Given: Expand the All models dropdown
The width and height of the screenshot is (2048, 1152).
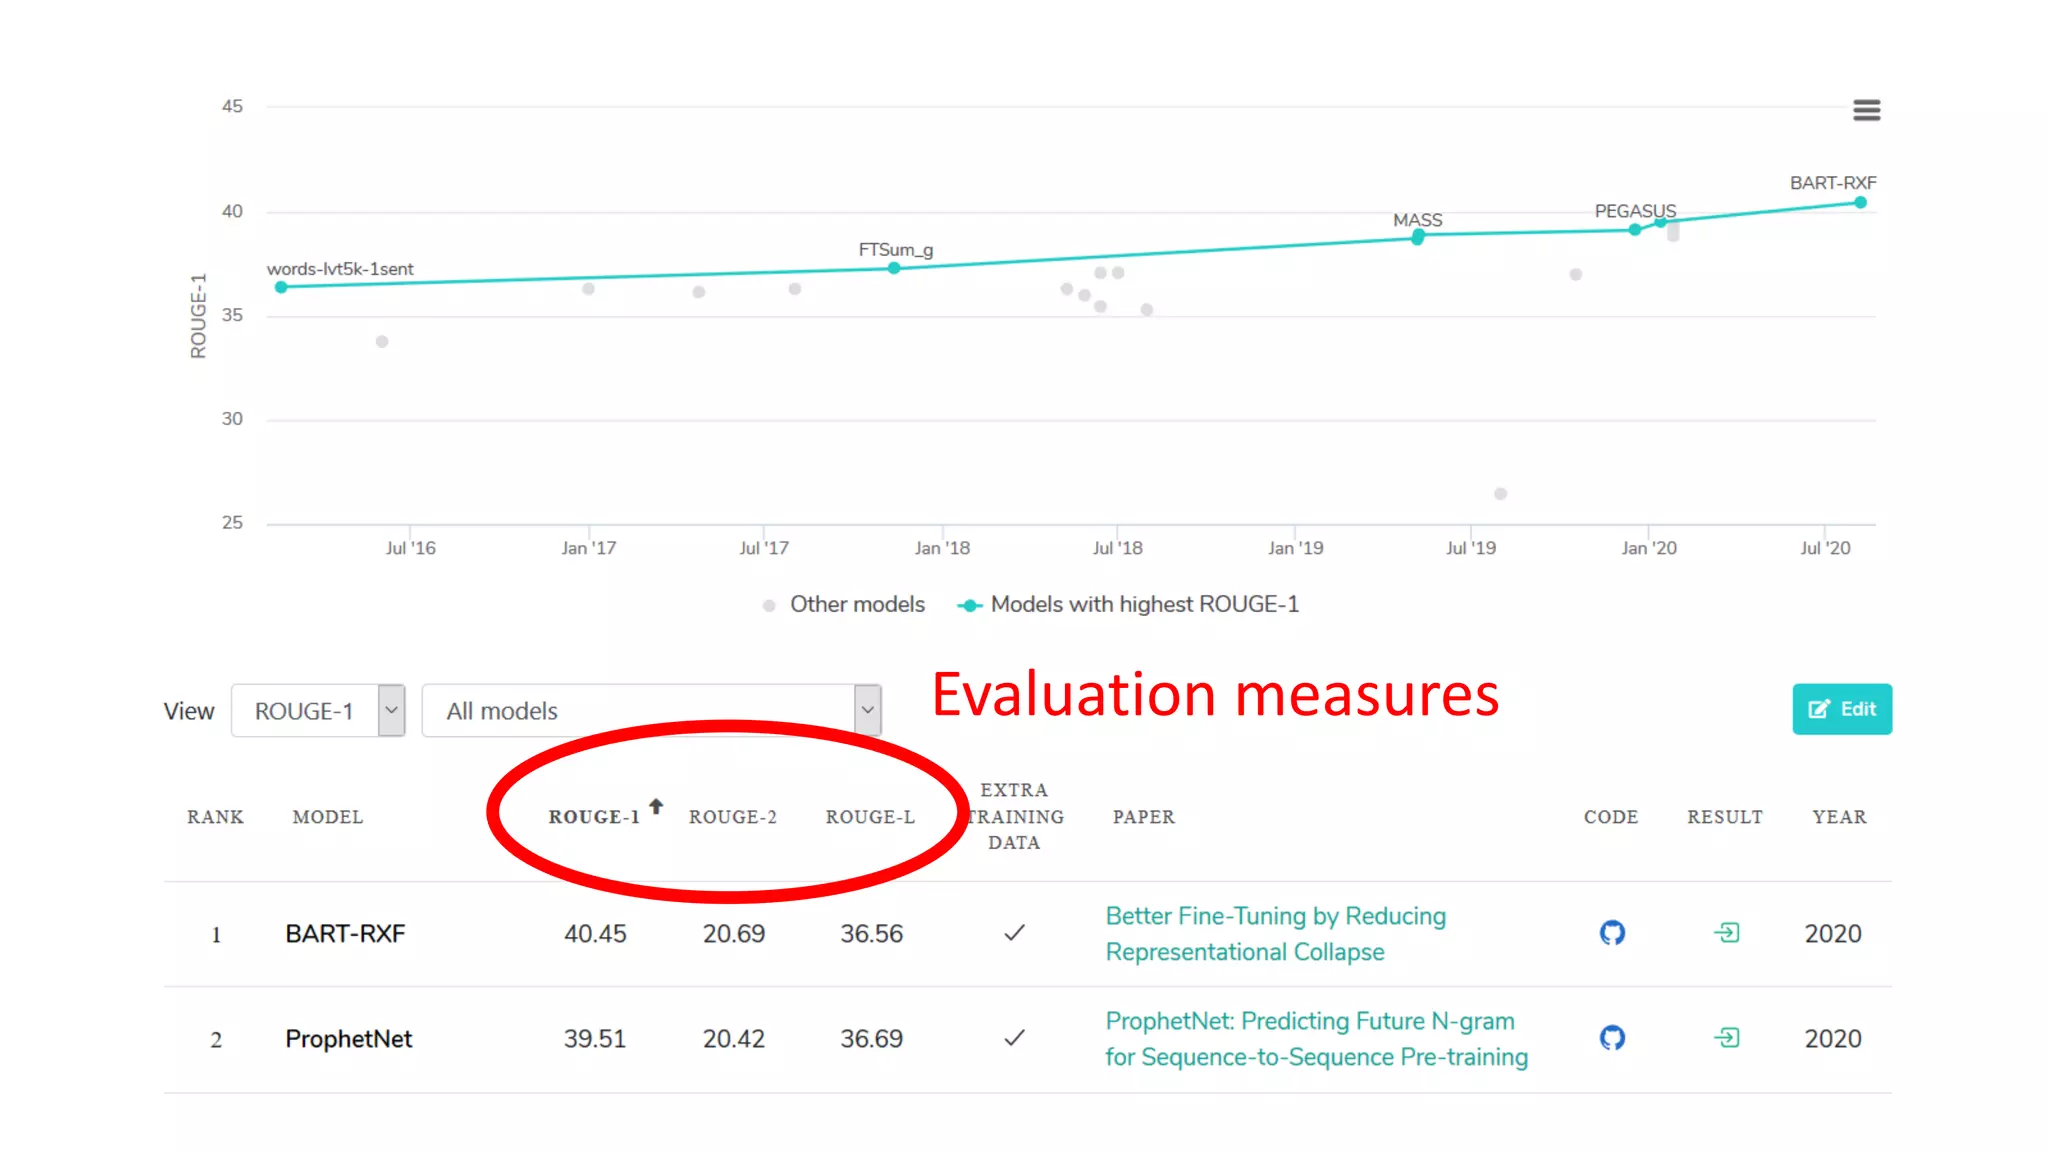Looking at the screenshot, I should (651, 711).
